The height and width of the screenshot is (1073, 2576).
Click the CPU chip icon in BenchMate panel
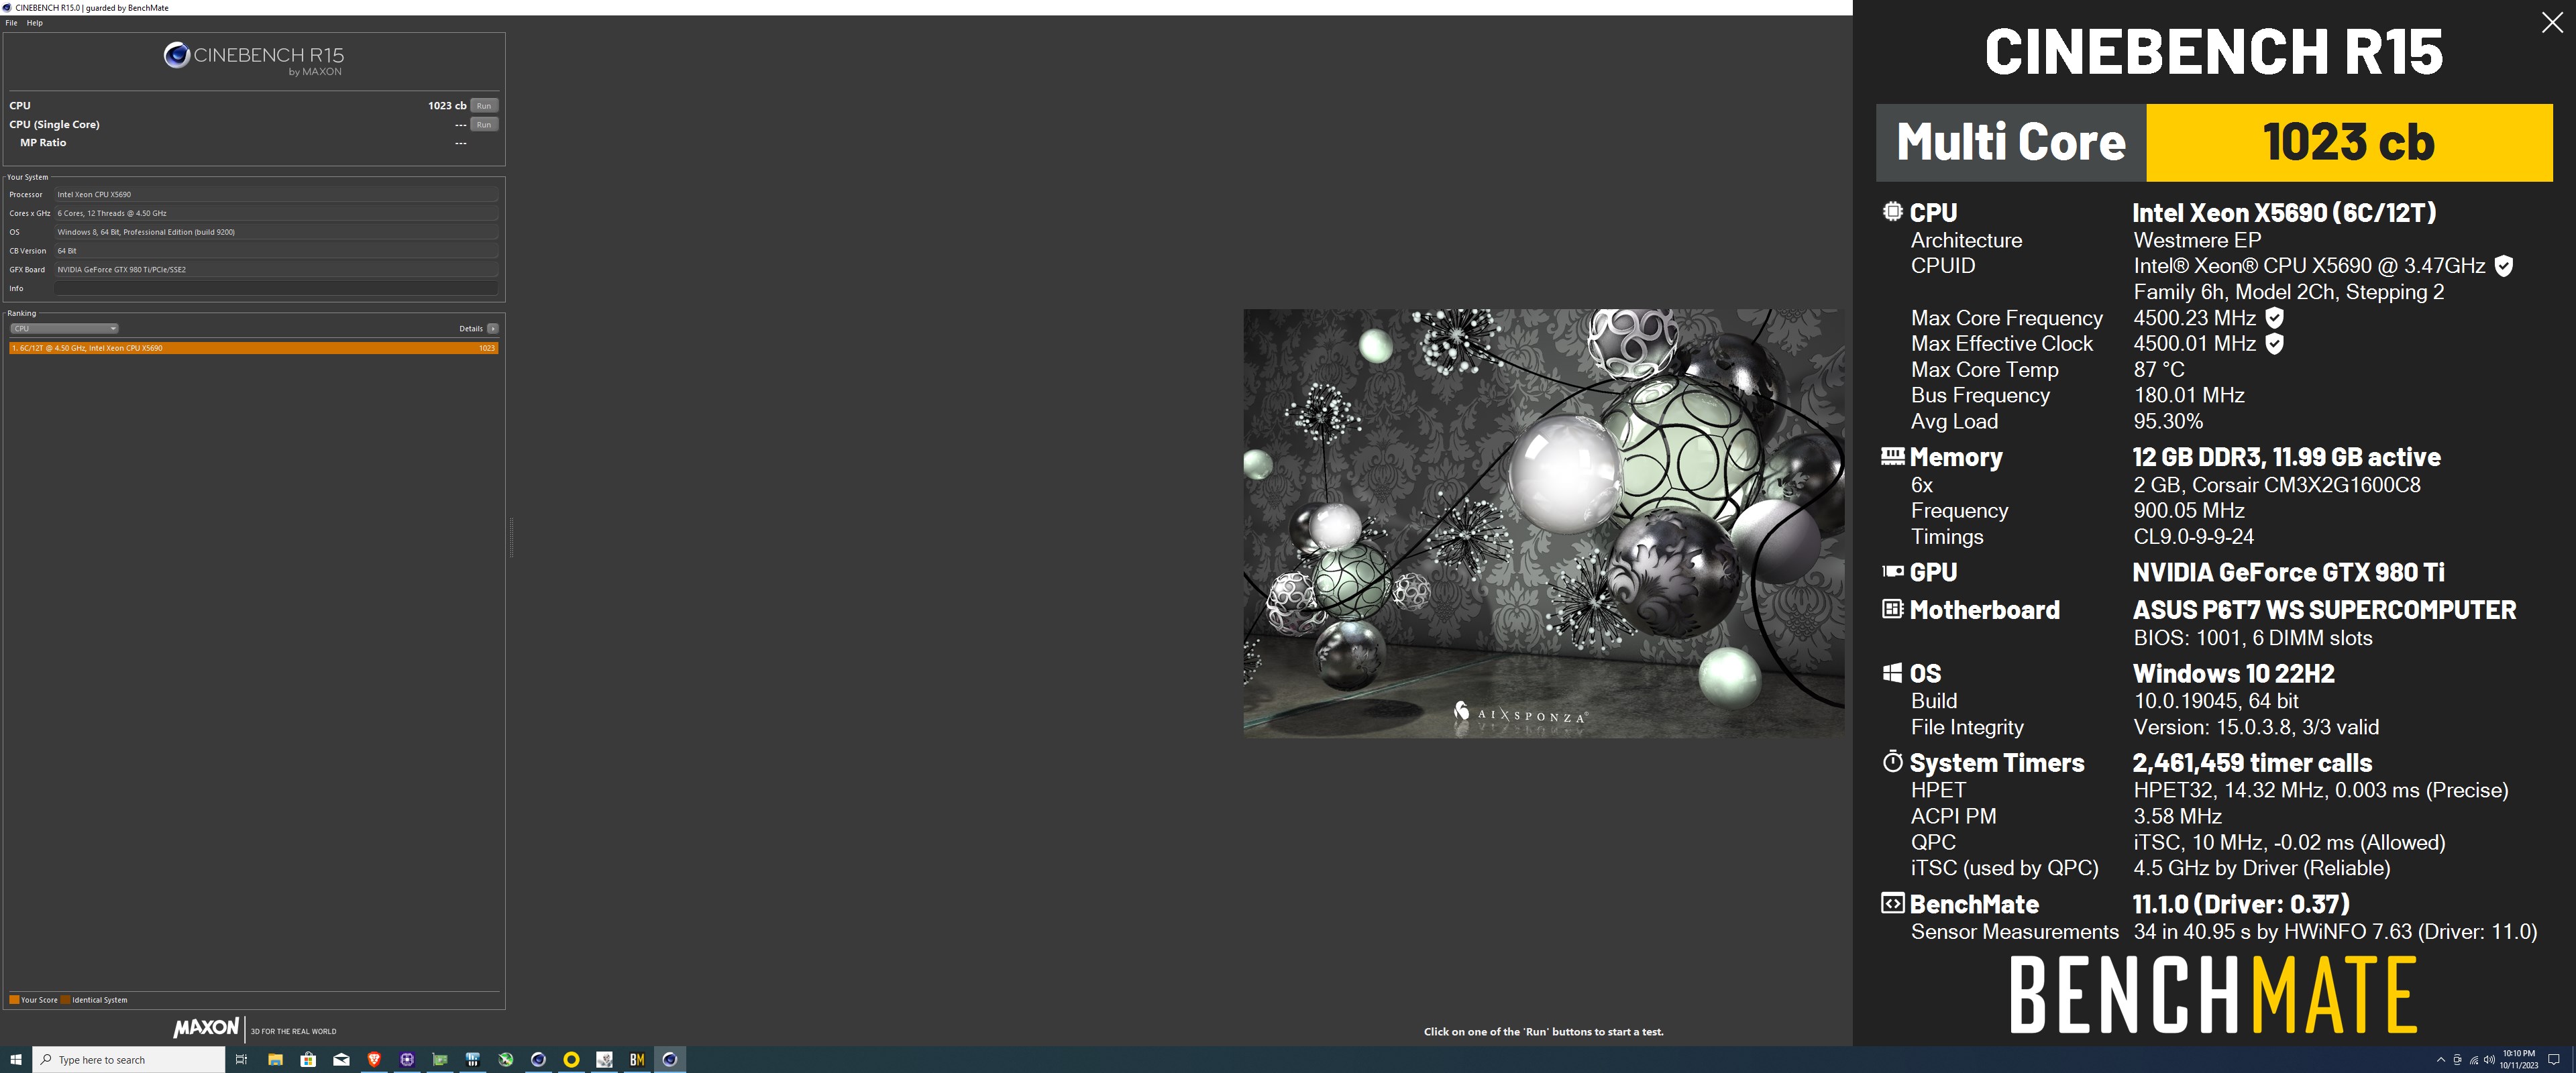coord(1892,211)
